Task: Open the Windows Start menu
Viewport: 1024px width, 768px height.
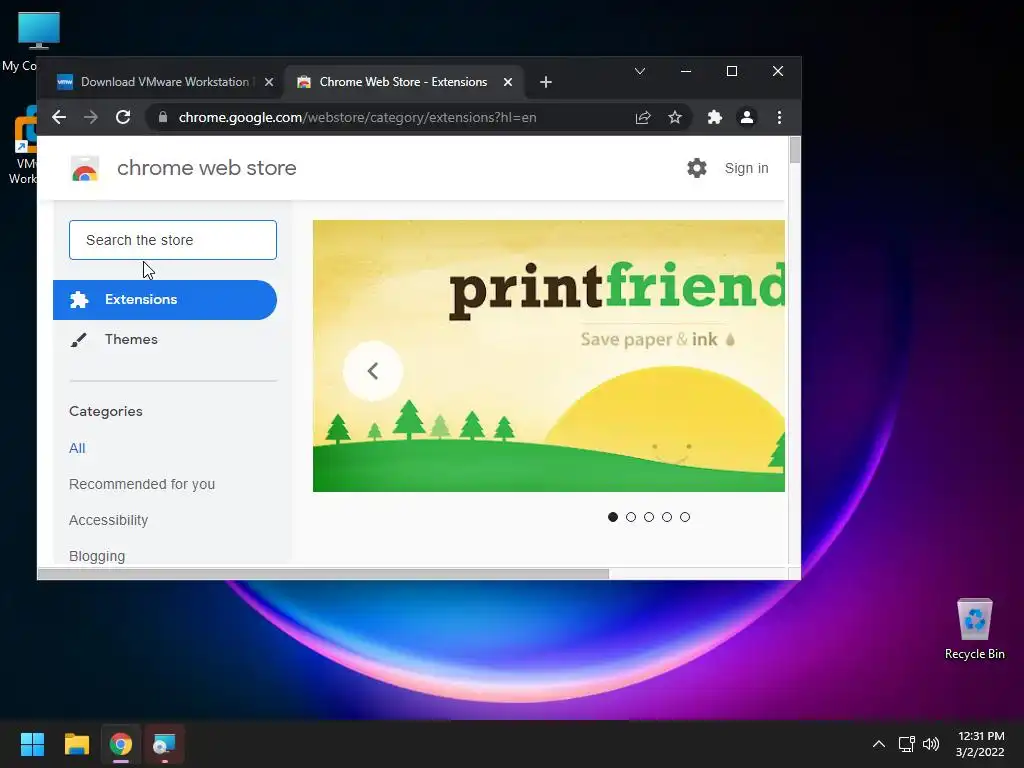Action: 32,744
